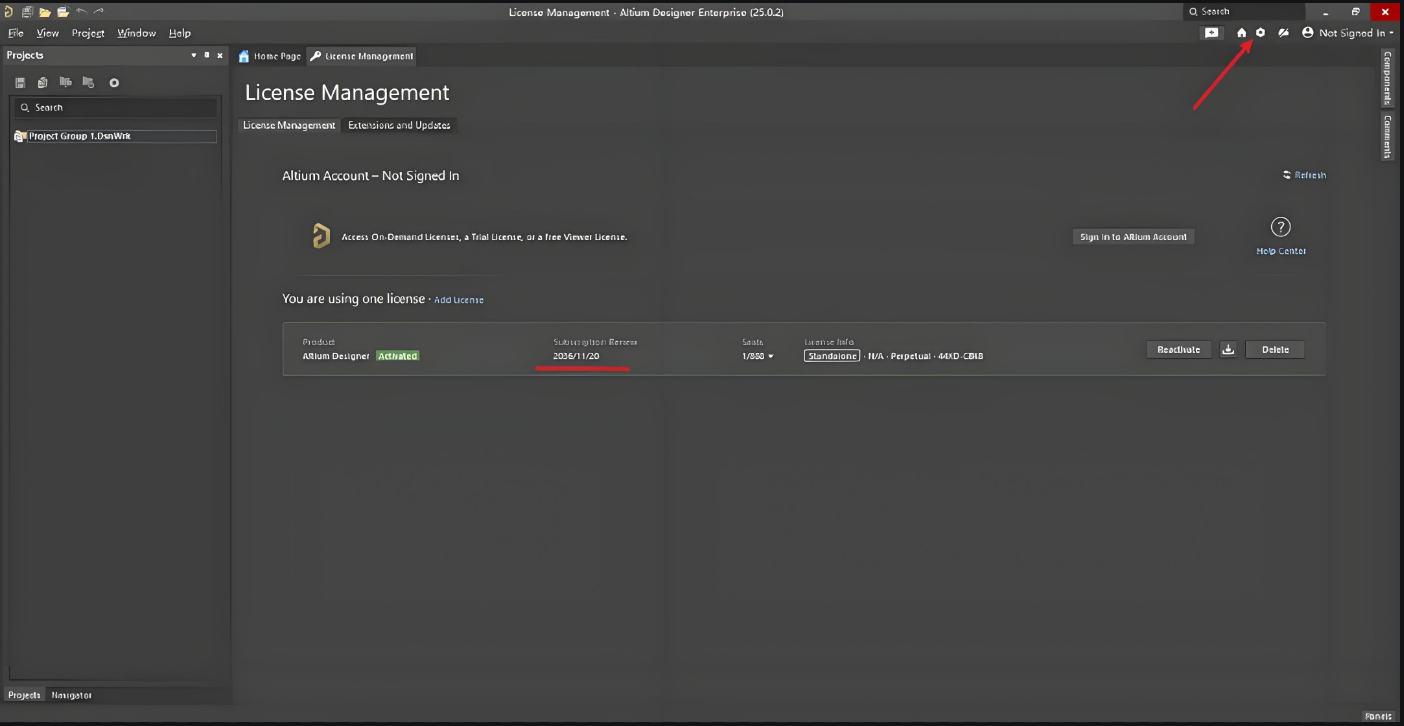Select the License Management sub-tab
This screenshot has width=1404, height=726.
coord(289,125)
